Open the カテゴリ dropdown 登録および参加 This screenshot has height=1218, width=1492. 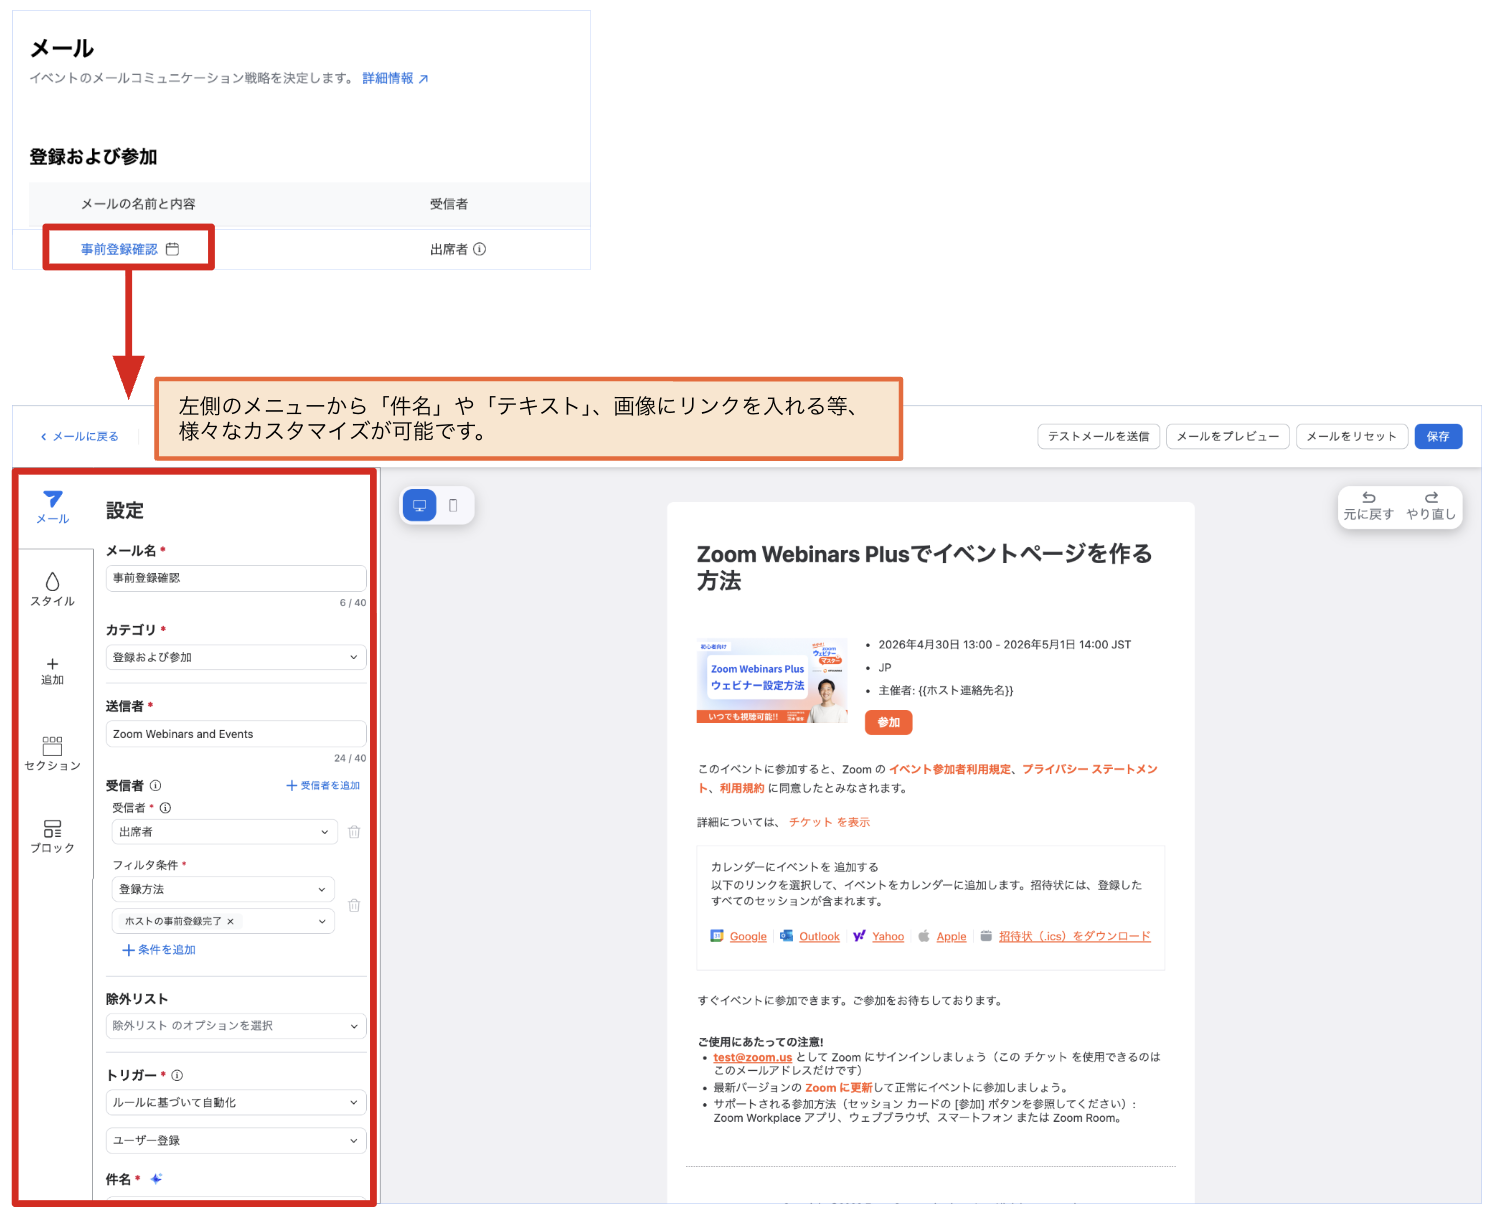236,657
